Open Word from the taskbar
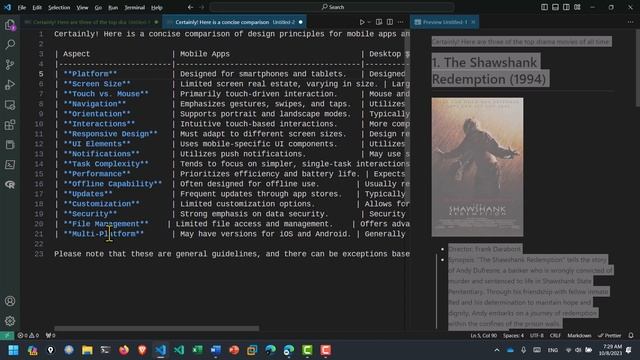640x360 pixels. (216, 350)
